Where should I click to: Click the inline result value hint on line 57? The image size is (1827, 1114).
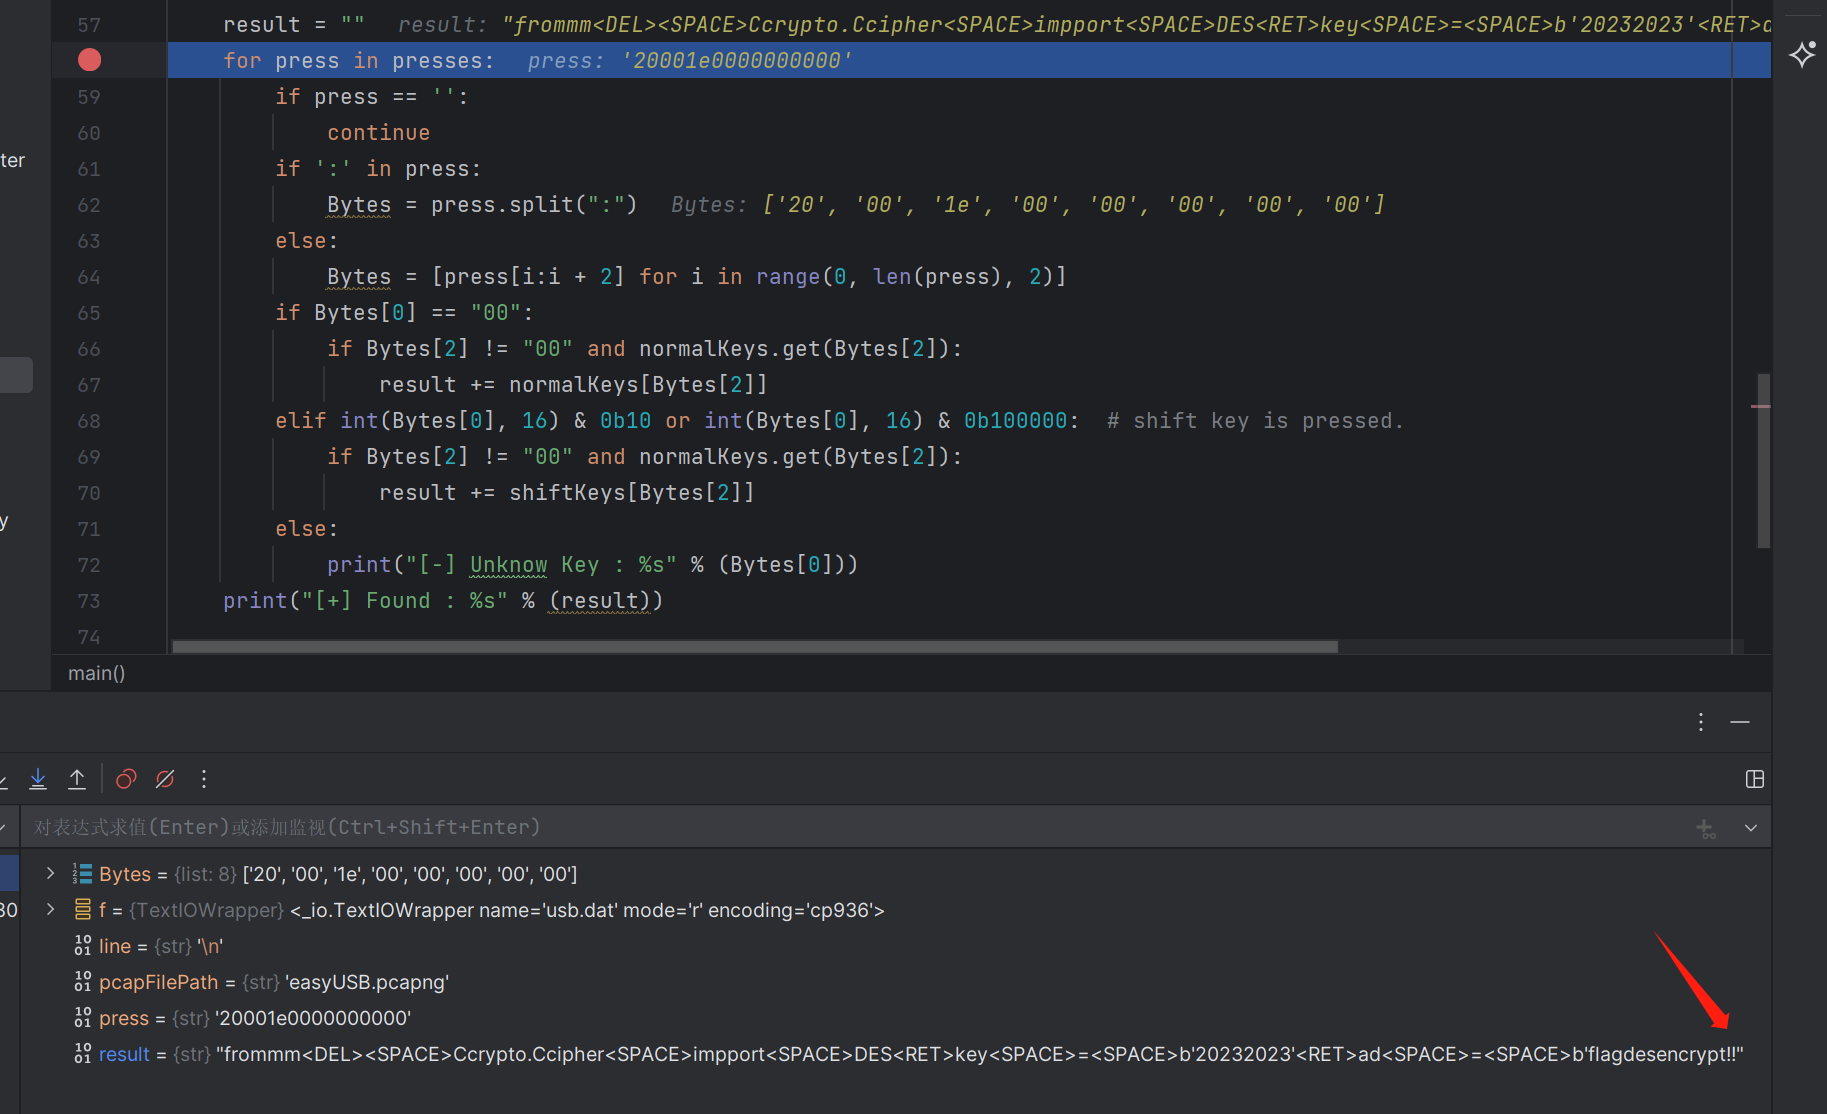click(x=1084, y=25)
